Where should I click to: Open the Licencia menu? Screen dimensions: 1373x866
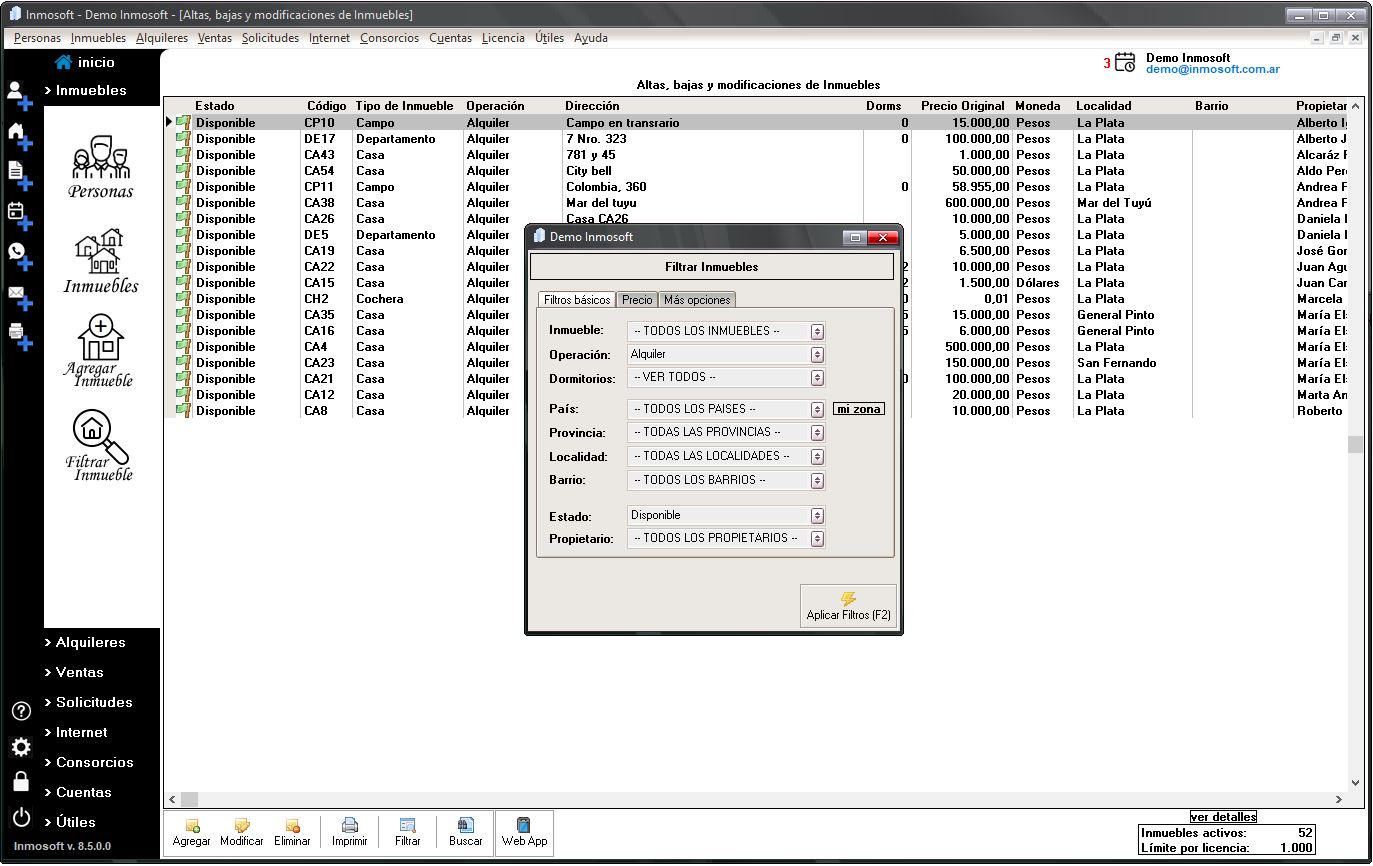pos(503,38)
